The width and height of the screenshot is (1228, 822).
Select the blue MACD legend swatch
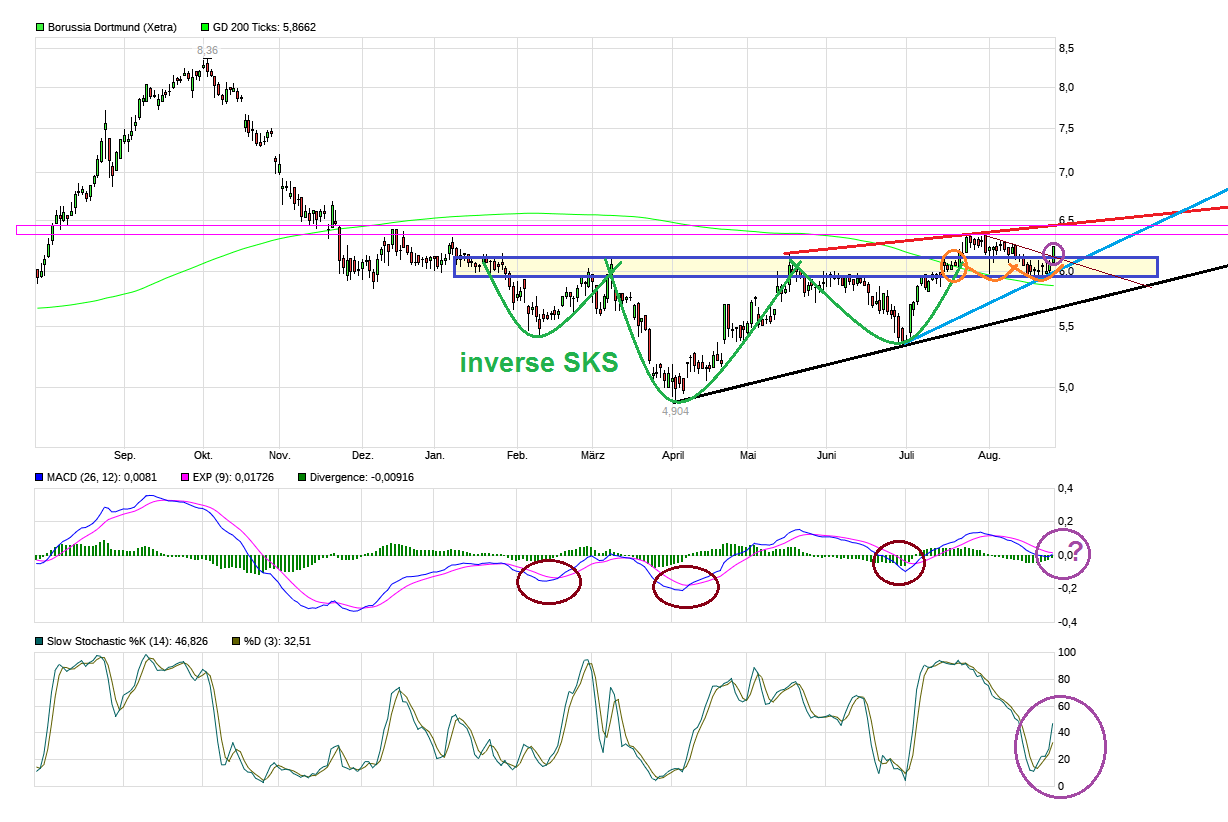[x=40, y=477]
